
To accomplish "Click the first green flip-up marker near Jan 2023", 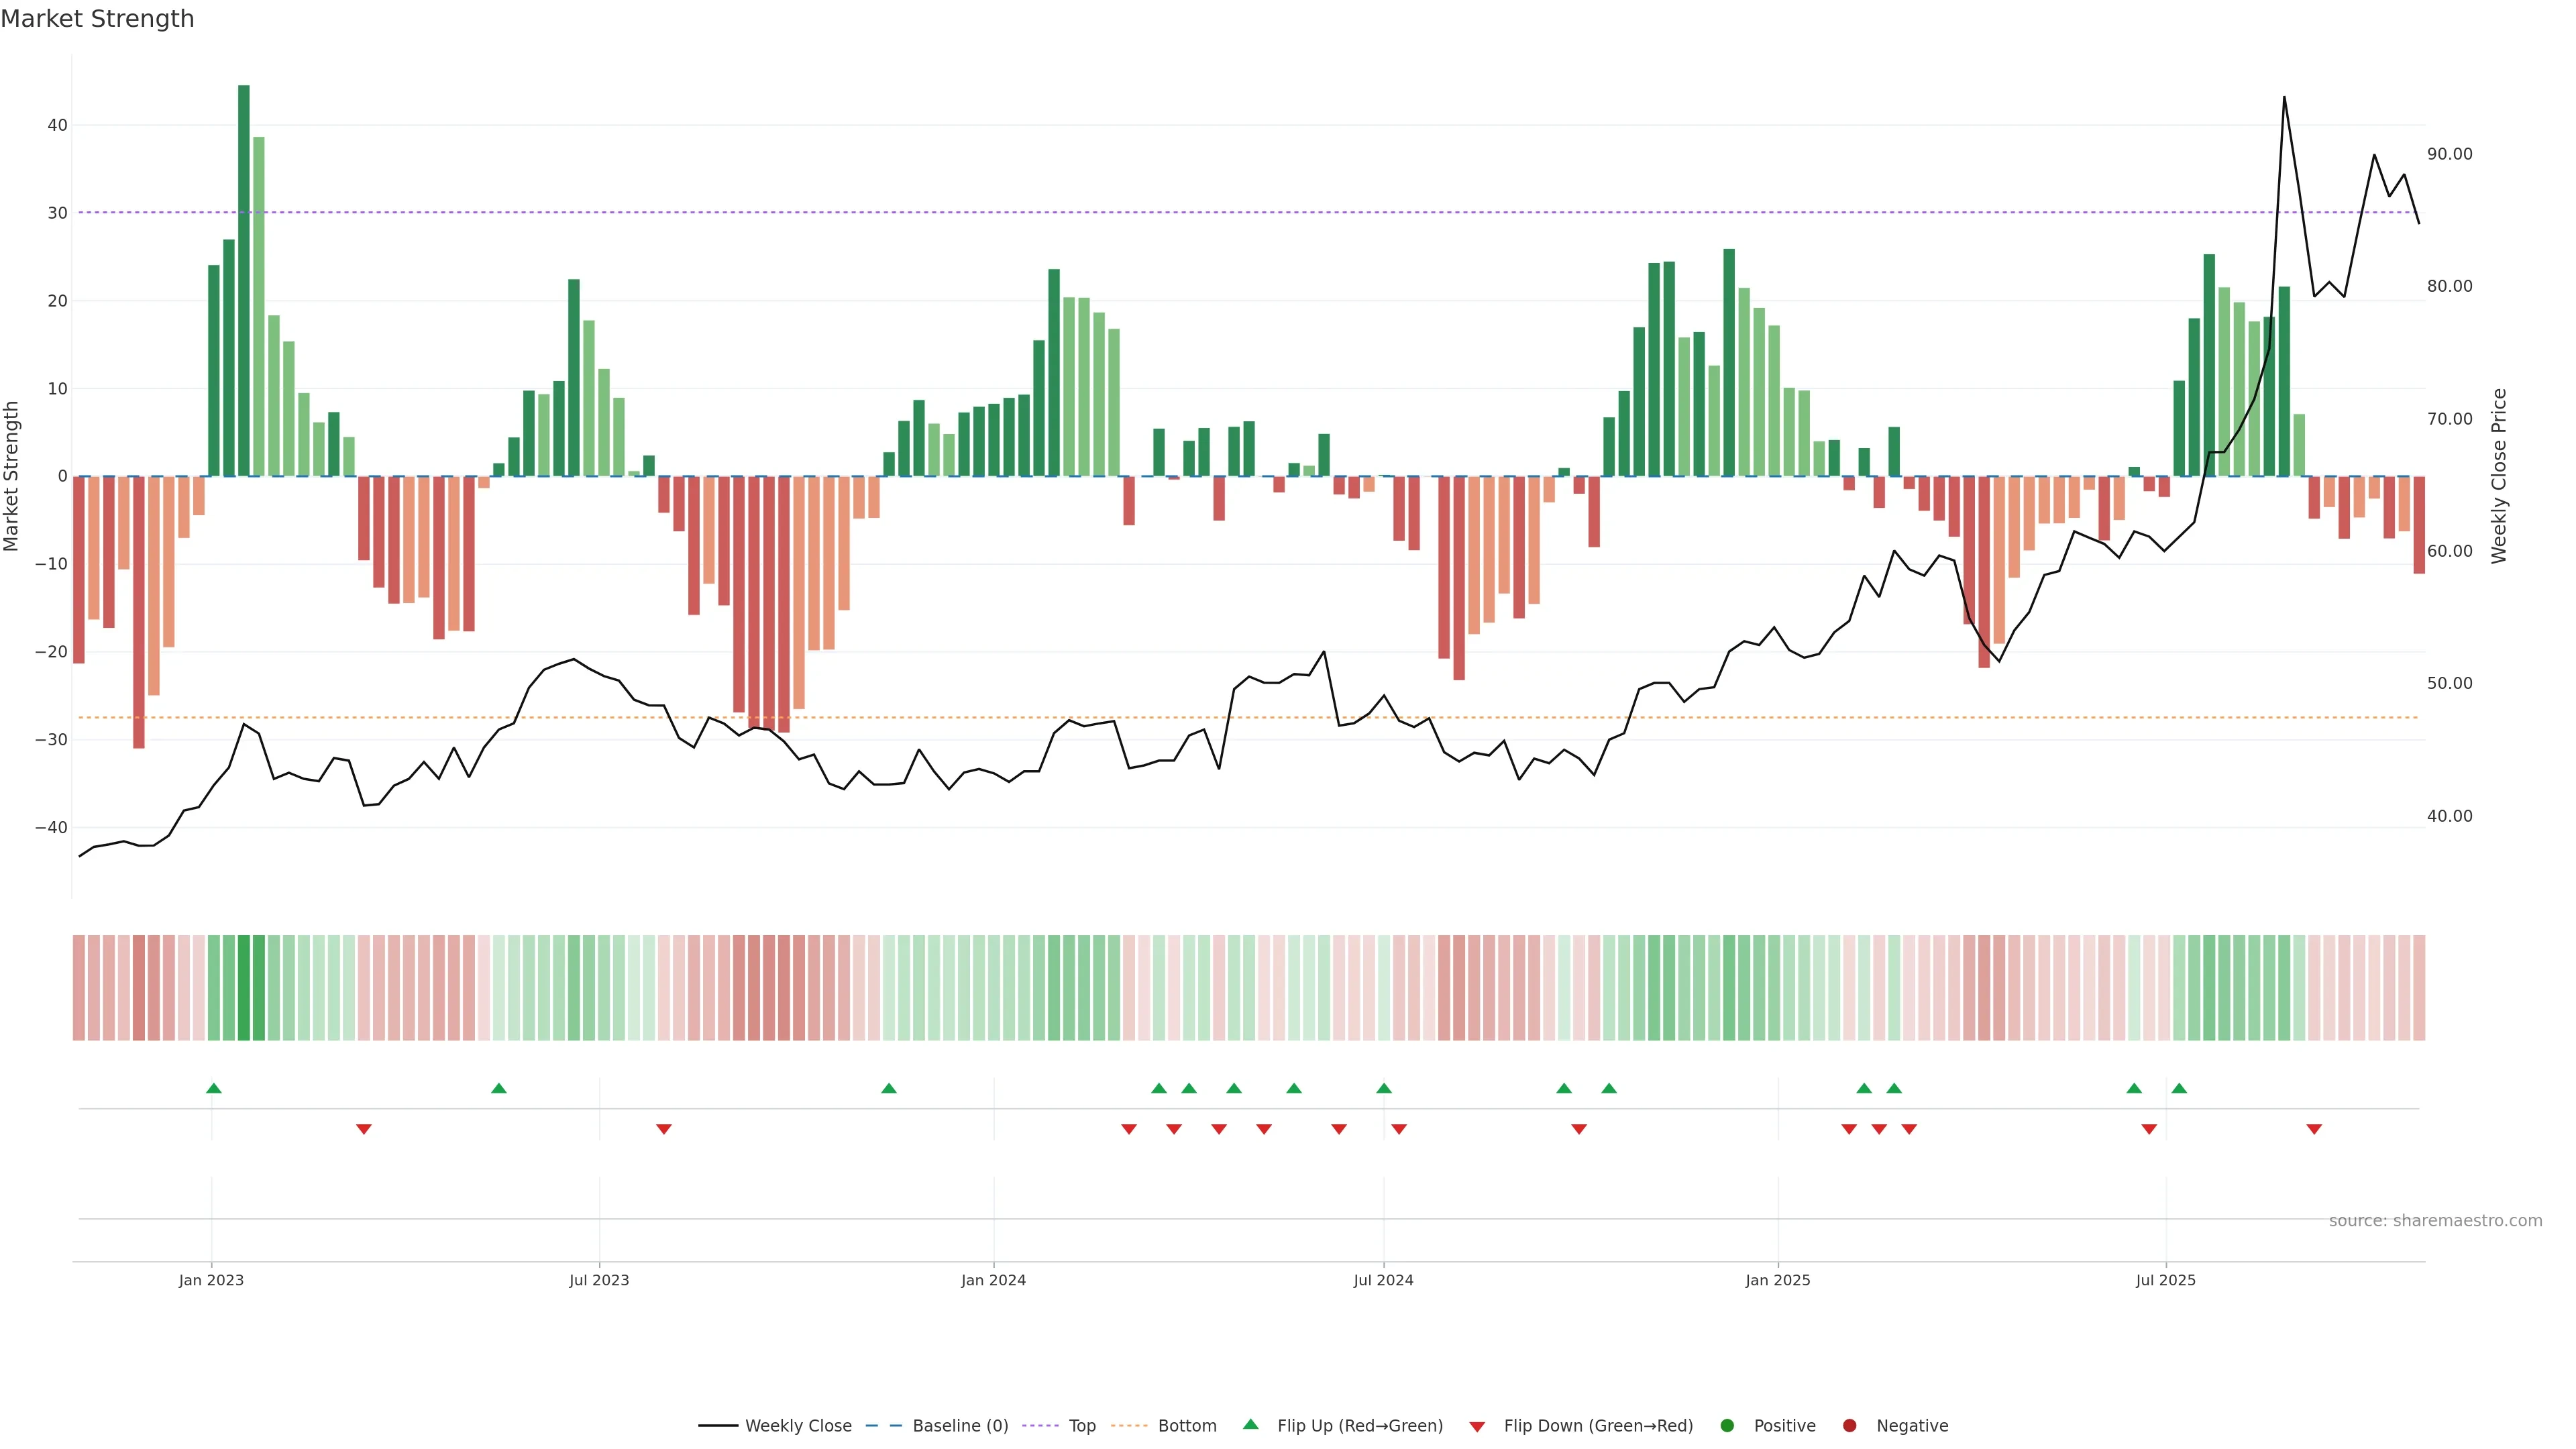I will point(214,1088).
